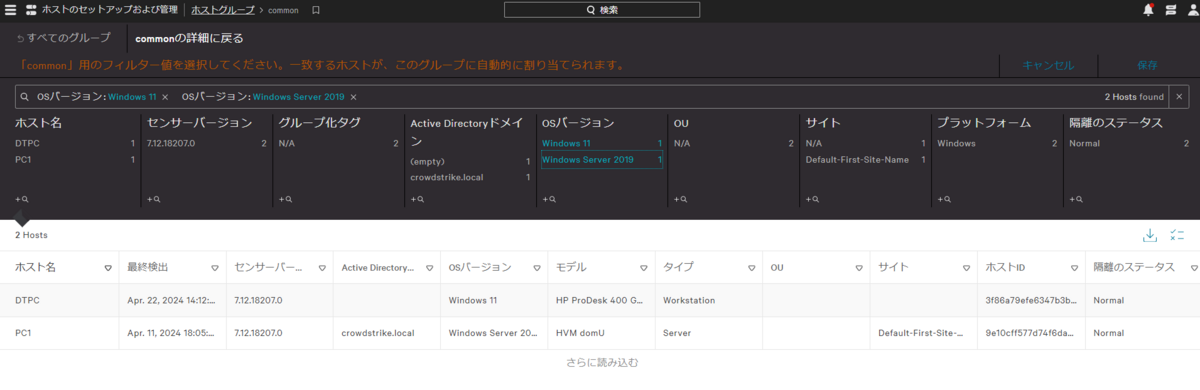Click the host setup module icon beside the title

coord(32,9)
